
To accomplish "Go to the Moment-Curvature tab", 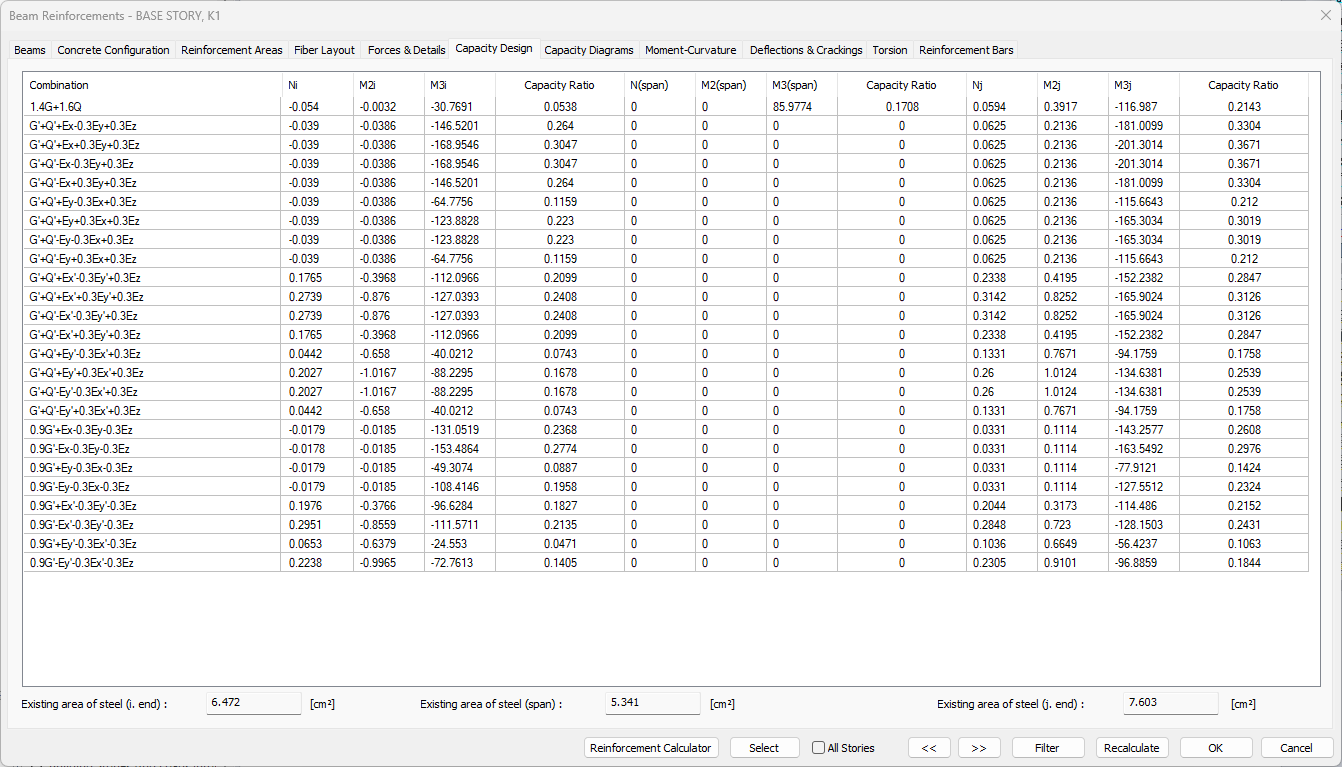I will (x=690, y=50).
